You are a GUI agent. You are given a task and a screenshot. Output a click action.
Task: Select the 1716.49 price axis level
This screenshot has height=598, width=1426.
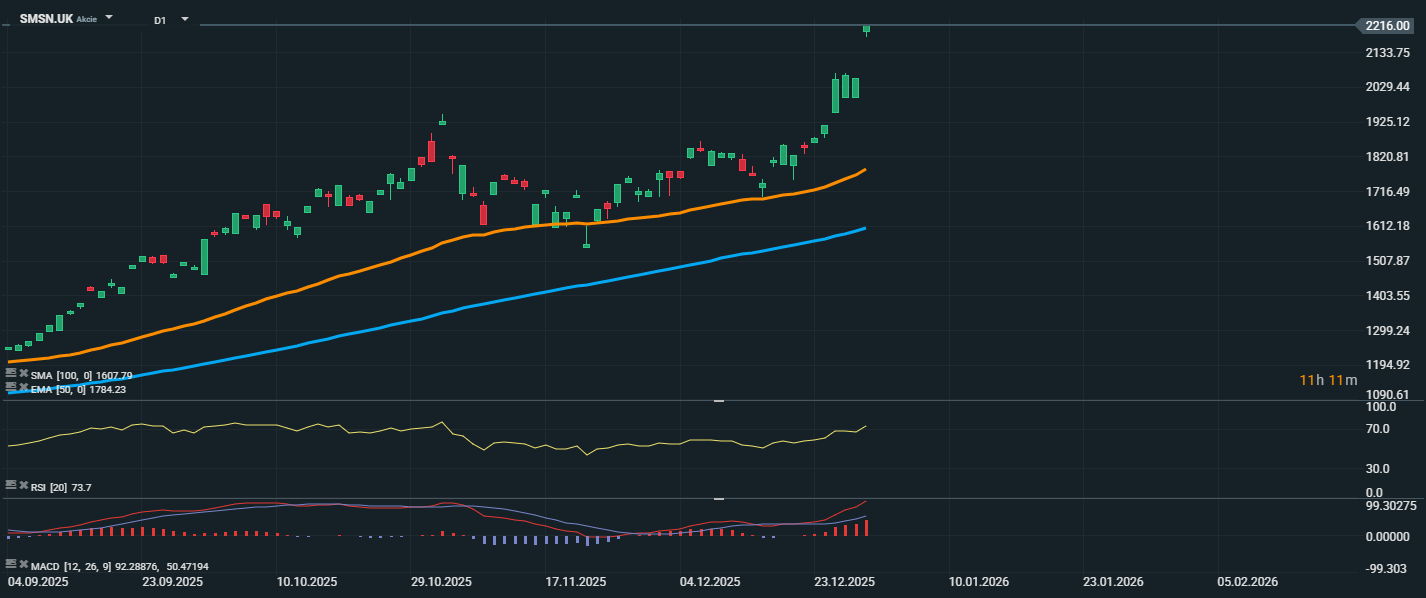[x=1388, y=191]
